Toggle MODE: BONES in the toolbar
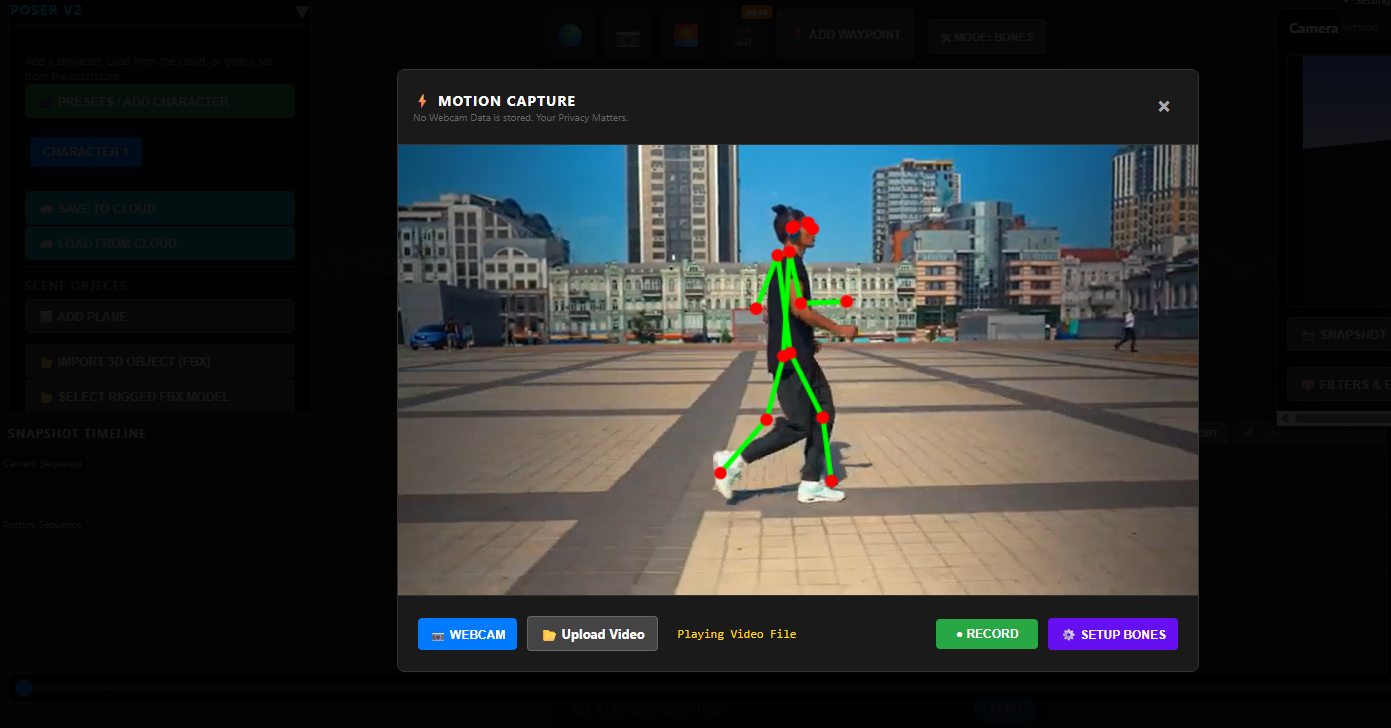This screenshot has height=728, width=1391. (987, 36)
